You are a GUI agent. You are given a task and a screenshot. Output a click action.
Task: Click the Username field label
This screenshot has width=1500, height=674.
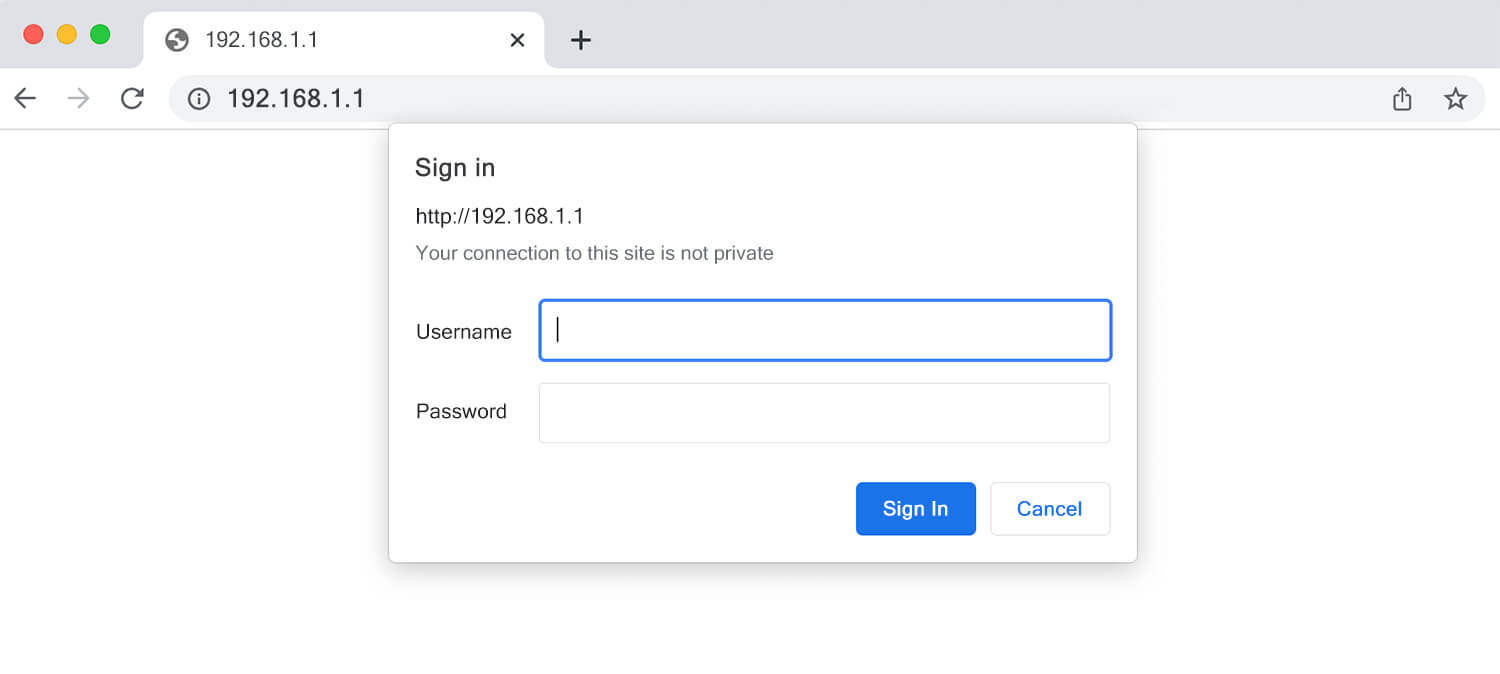tap(464, 332)
